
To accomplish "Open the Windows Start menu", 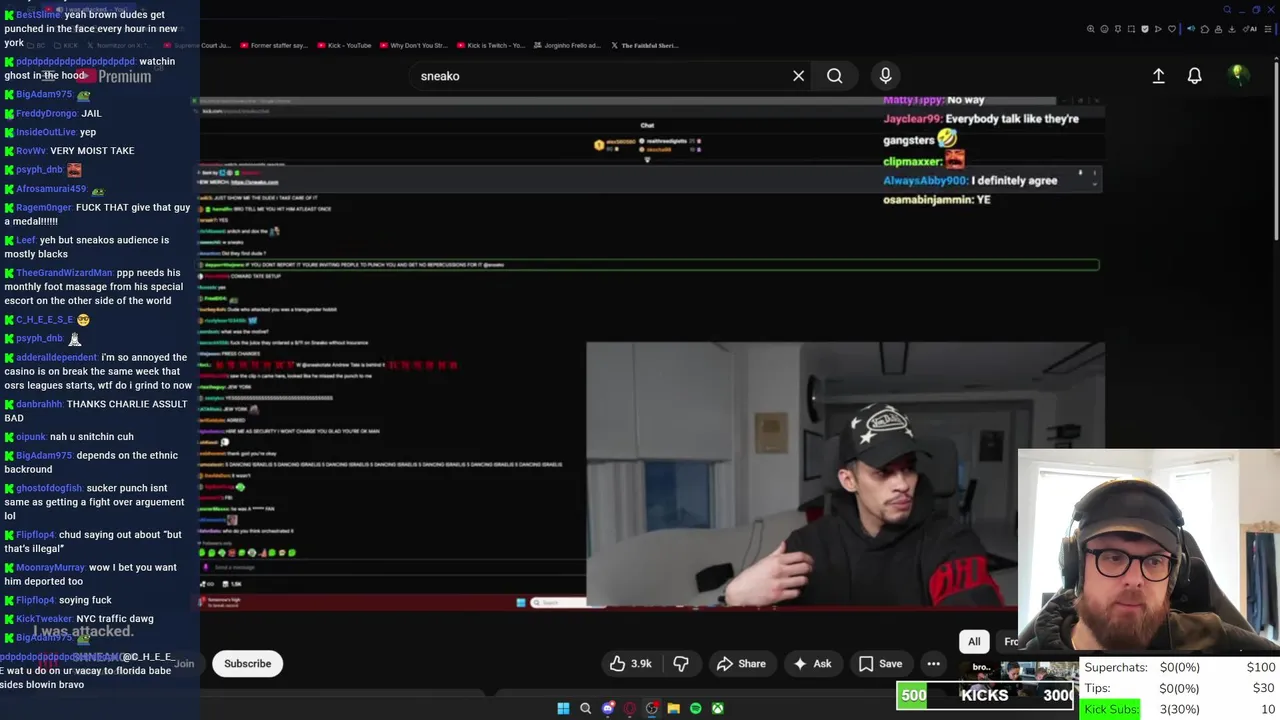I will point(563,708).
